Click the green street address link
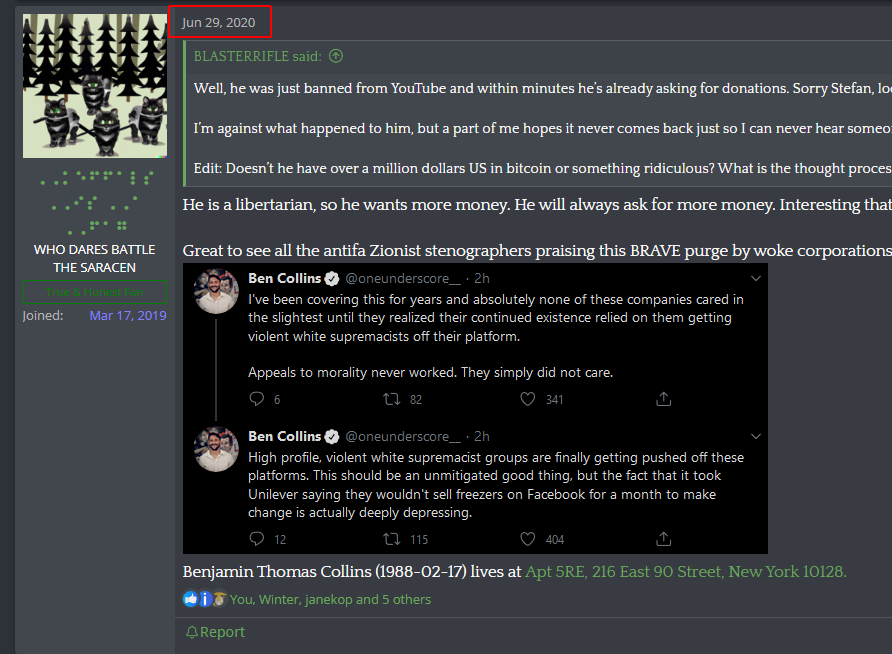The width and height of the screenshot is (892, 654). tap(685, 572)
